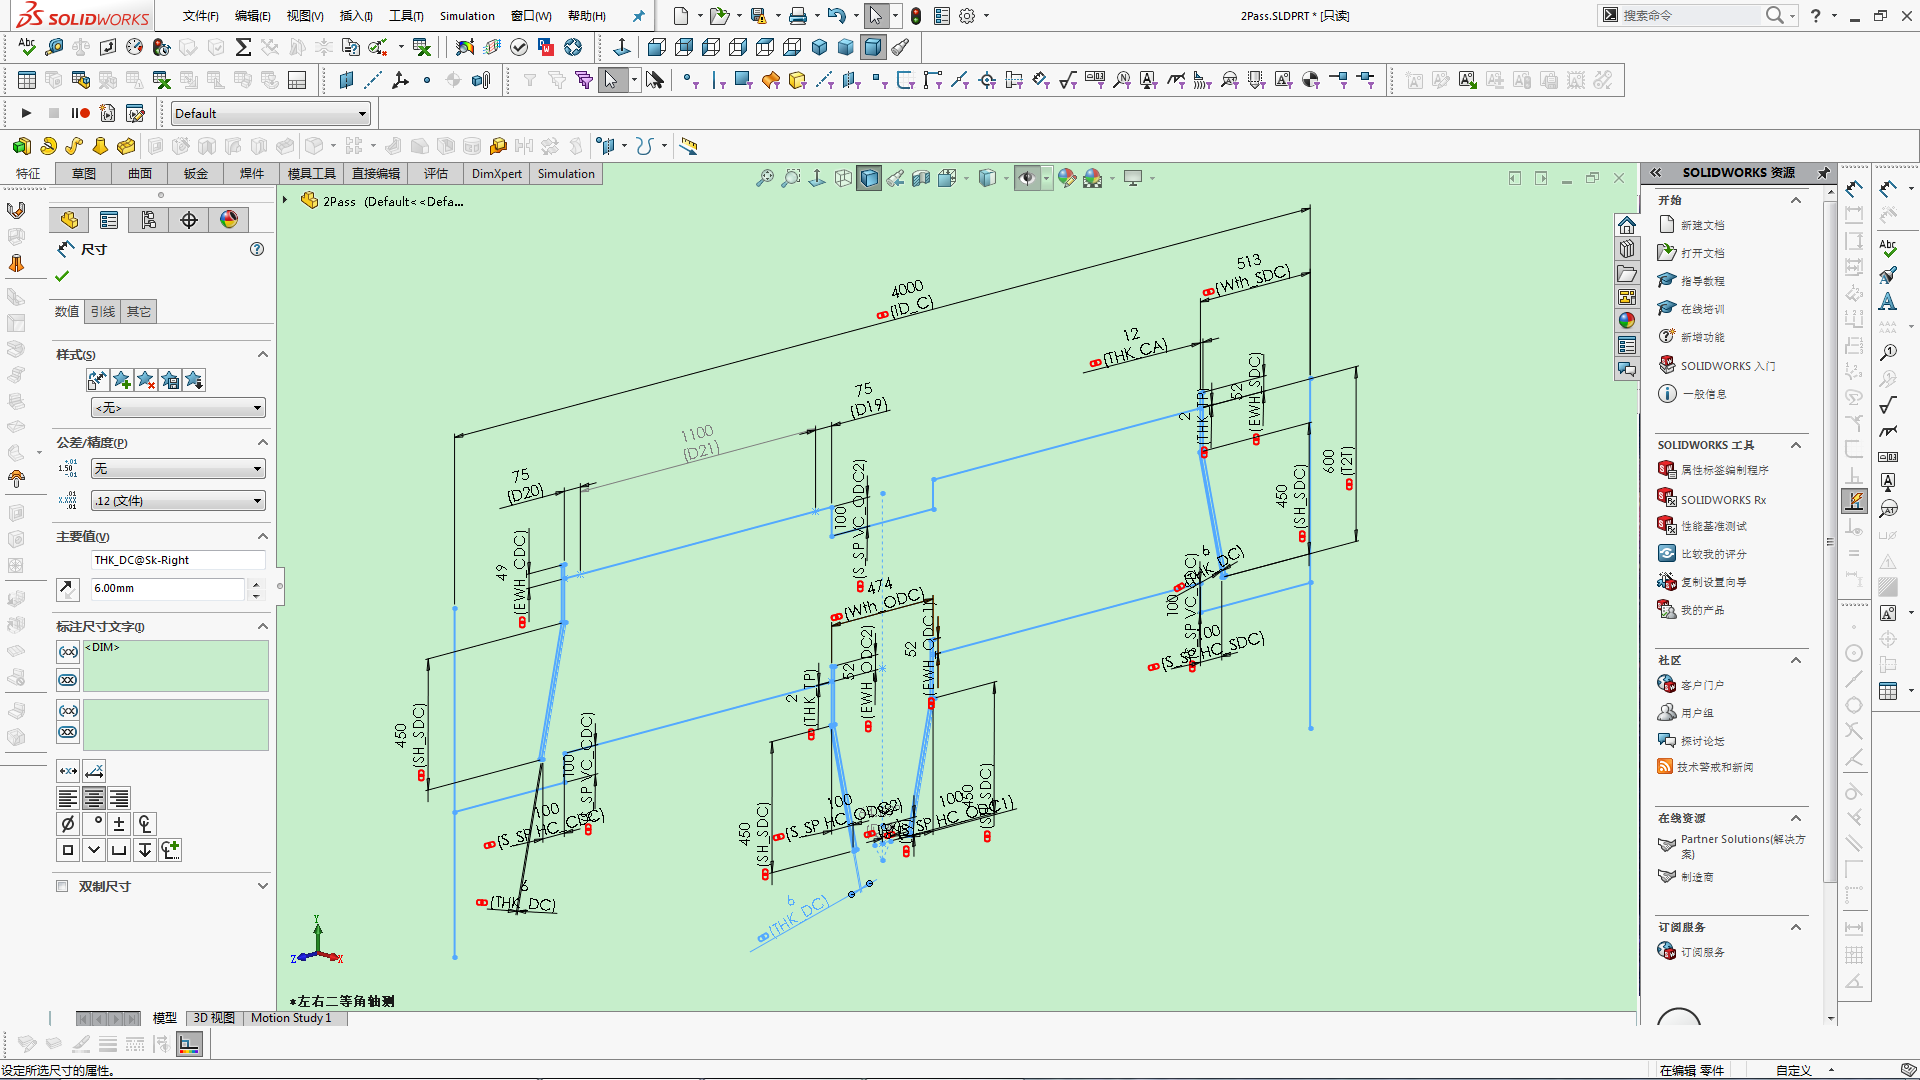The height and width of the screenshot is (1080, 1920).
Task: Click the Rebuild traffic light icon
Action: [x=915, y=16]
